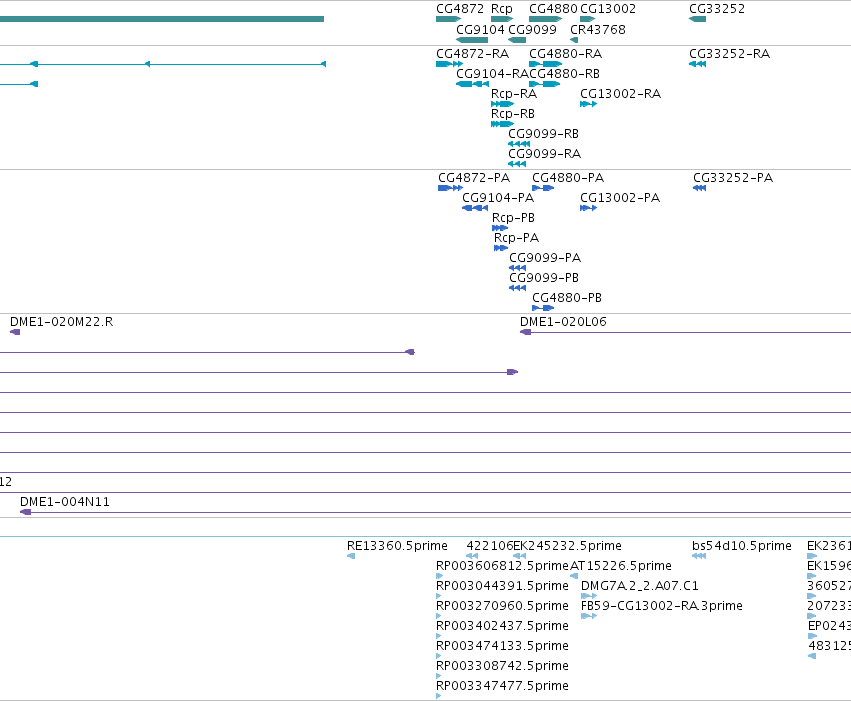
Task: Click EST EK245232.5prime
Action: point(567,546)
